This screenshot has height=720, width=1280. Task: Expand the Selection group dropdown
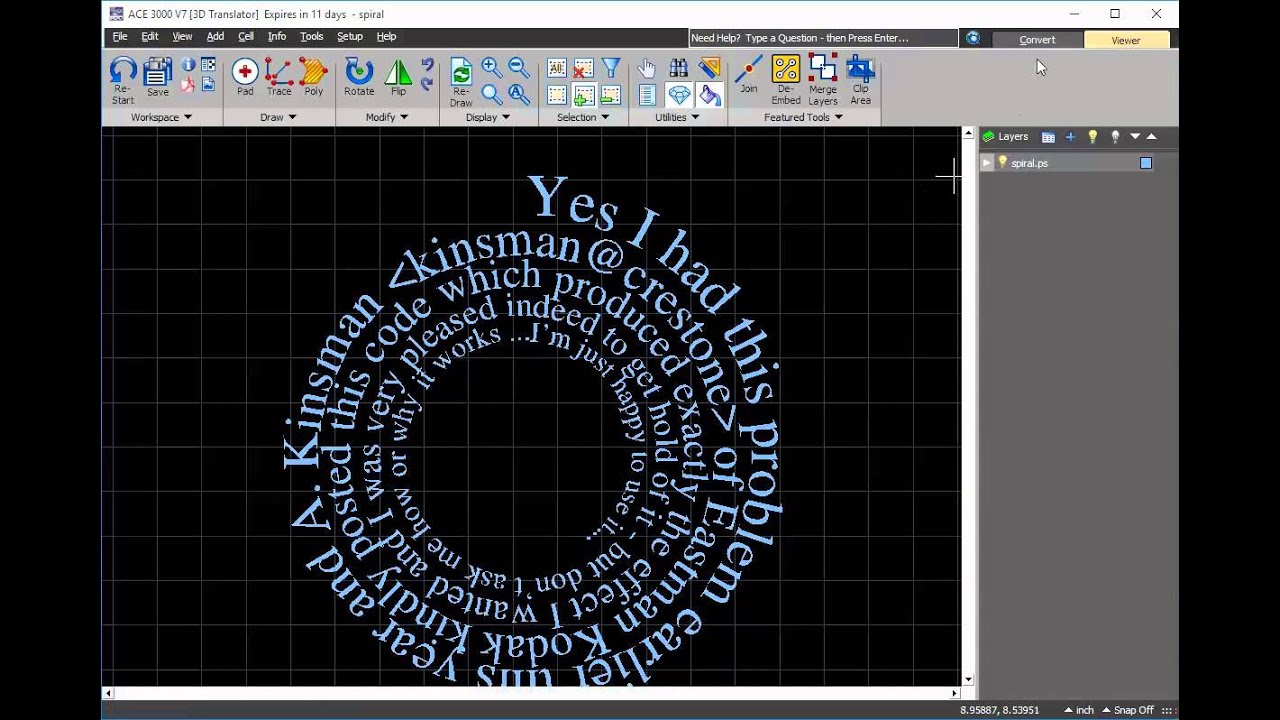(605, 117)
